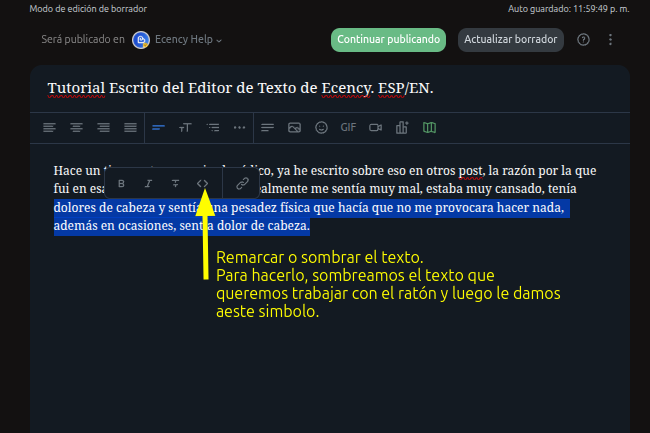Viewport: 650px width, 433px height.
Task: Insert a list from toolbar
Action: pos(213,128)
